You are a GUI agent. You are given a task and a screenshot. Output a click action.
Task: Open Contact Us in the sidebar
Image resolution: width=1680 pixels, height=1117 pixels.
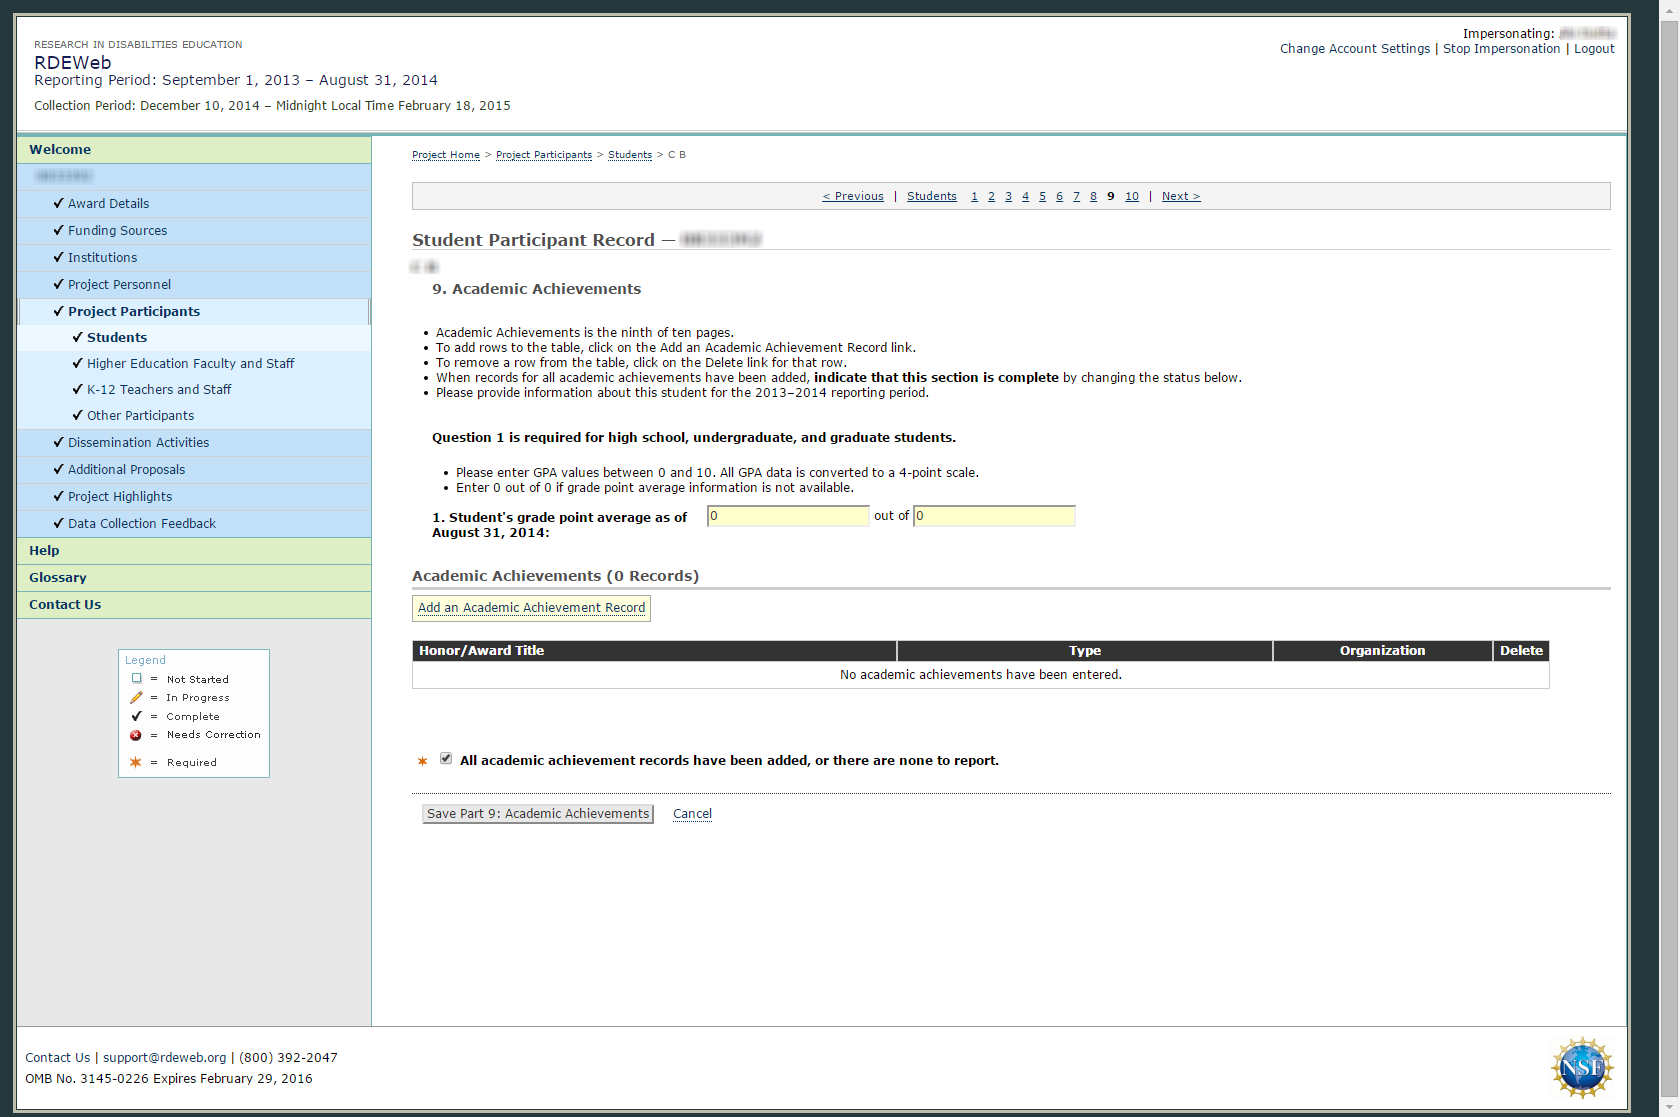click(194, 605)
